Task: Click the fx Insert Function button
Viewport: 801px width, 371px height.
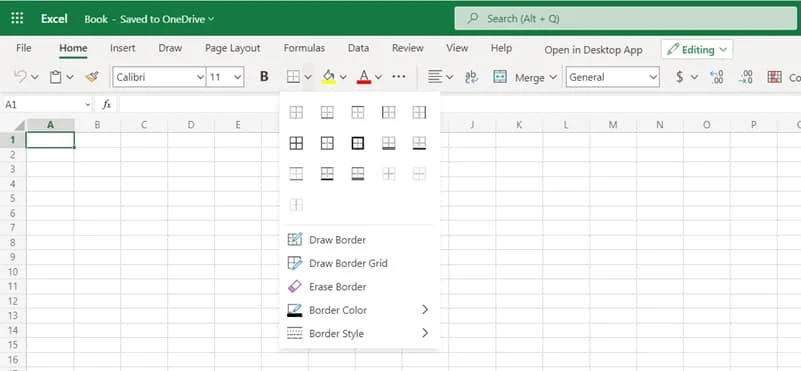Action: tap(106, 105)
